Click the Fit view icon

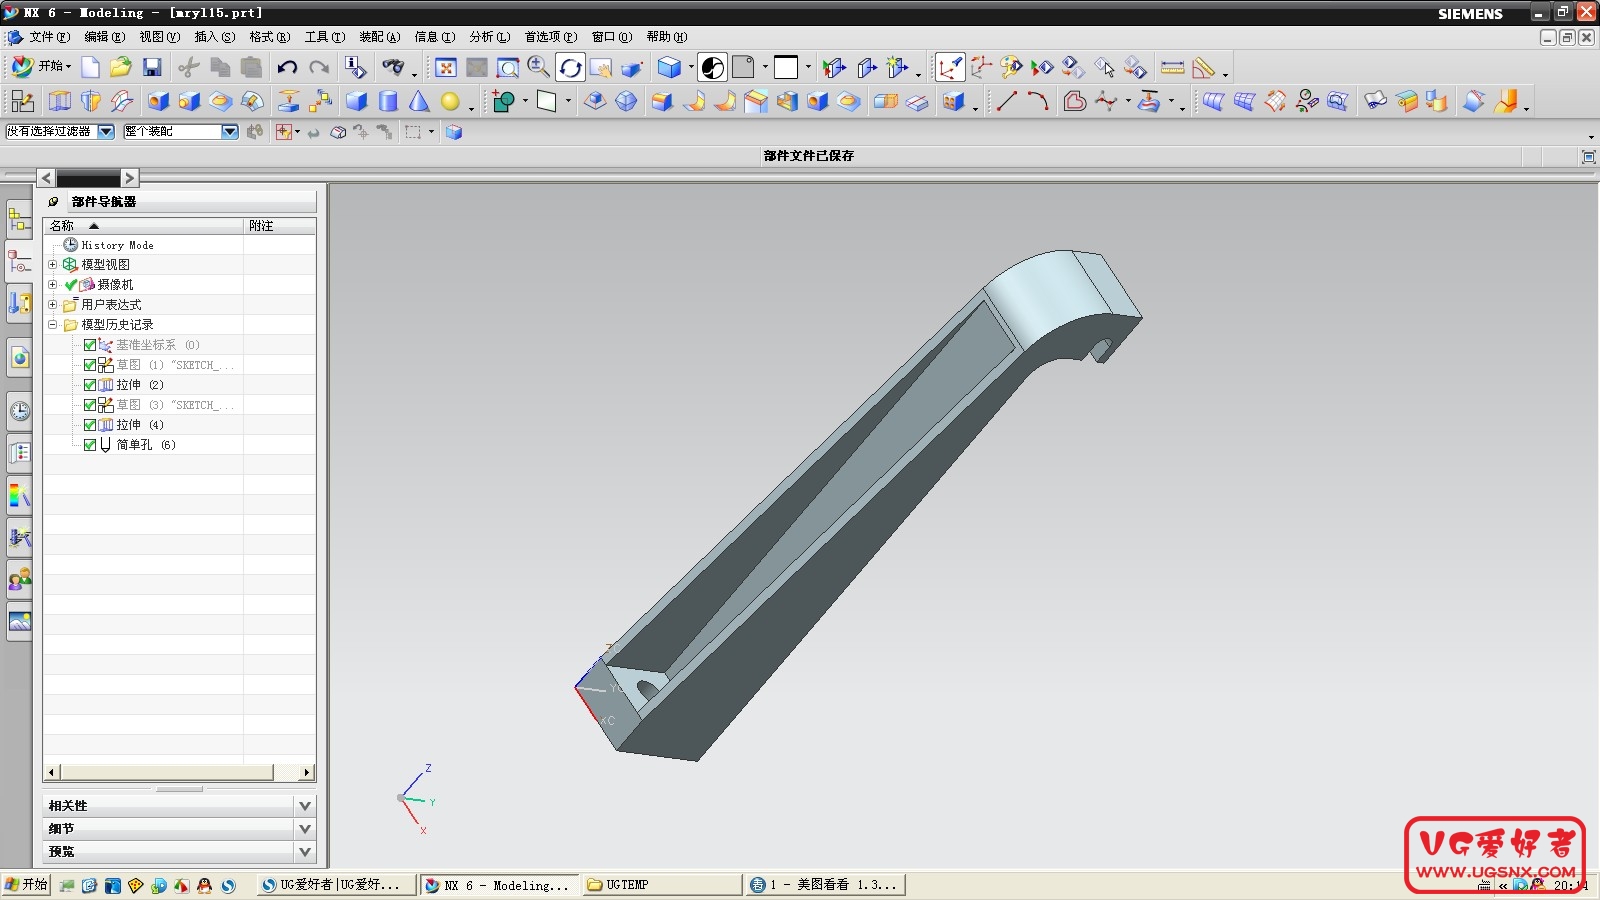pyautogui.click(x=446, y=67)
